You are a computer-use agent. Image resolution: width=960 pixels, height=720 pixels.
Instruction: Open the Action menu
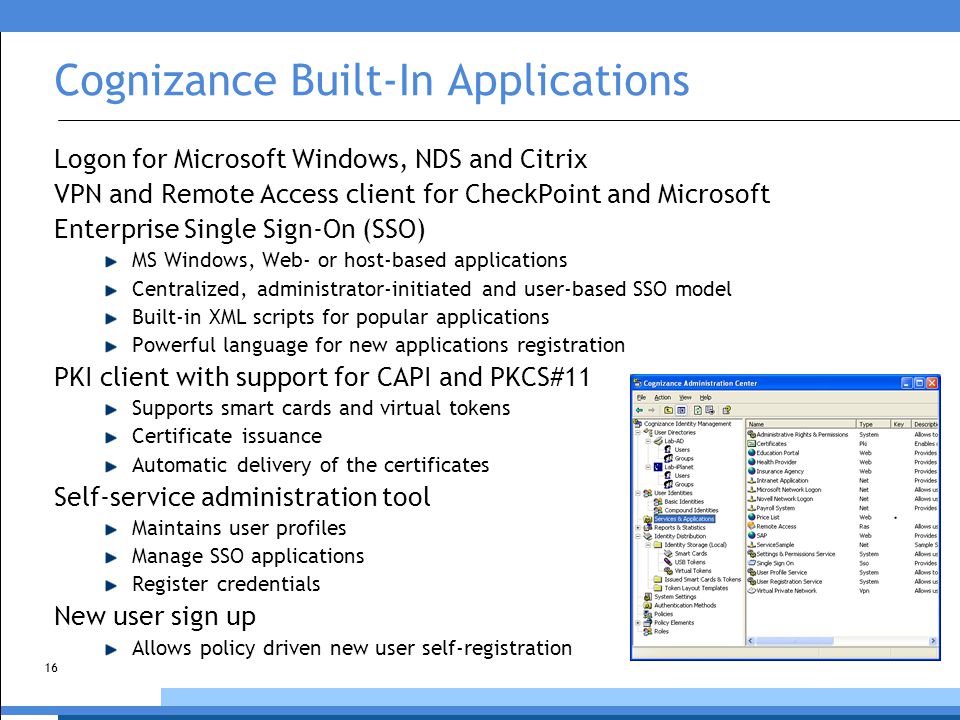663,397
